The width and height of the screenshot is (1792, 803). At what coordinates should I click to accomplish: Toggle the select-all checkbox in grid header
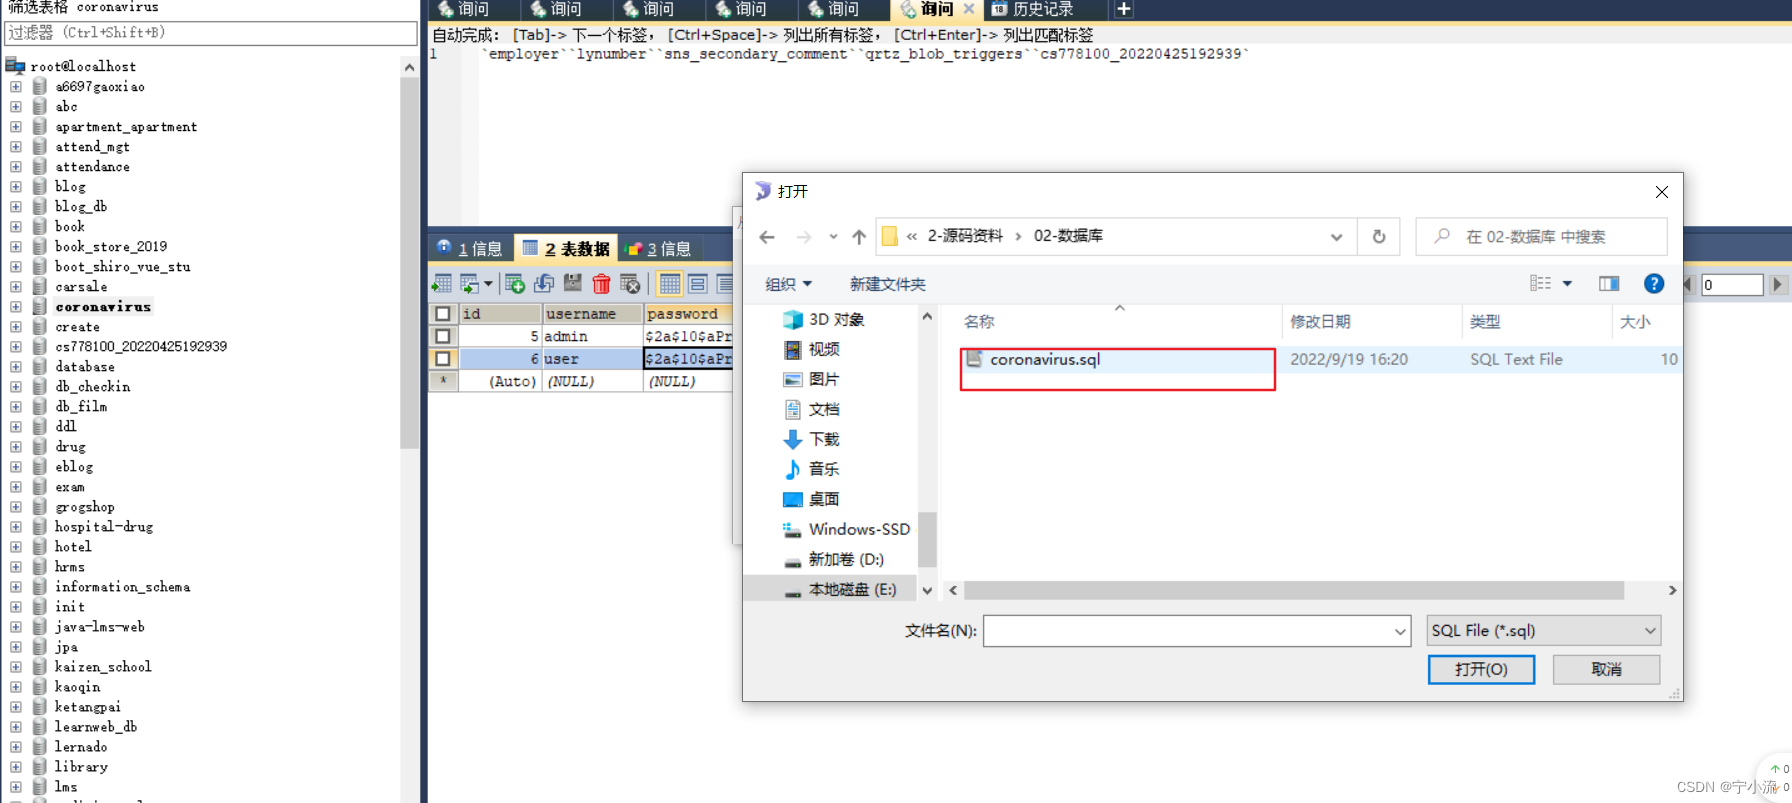[443, 314]
